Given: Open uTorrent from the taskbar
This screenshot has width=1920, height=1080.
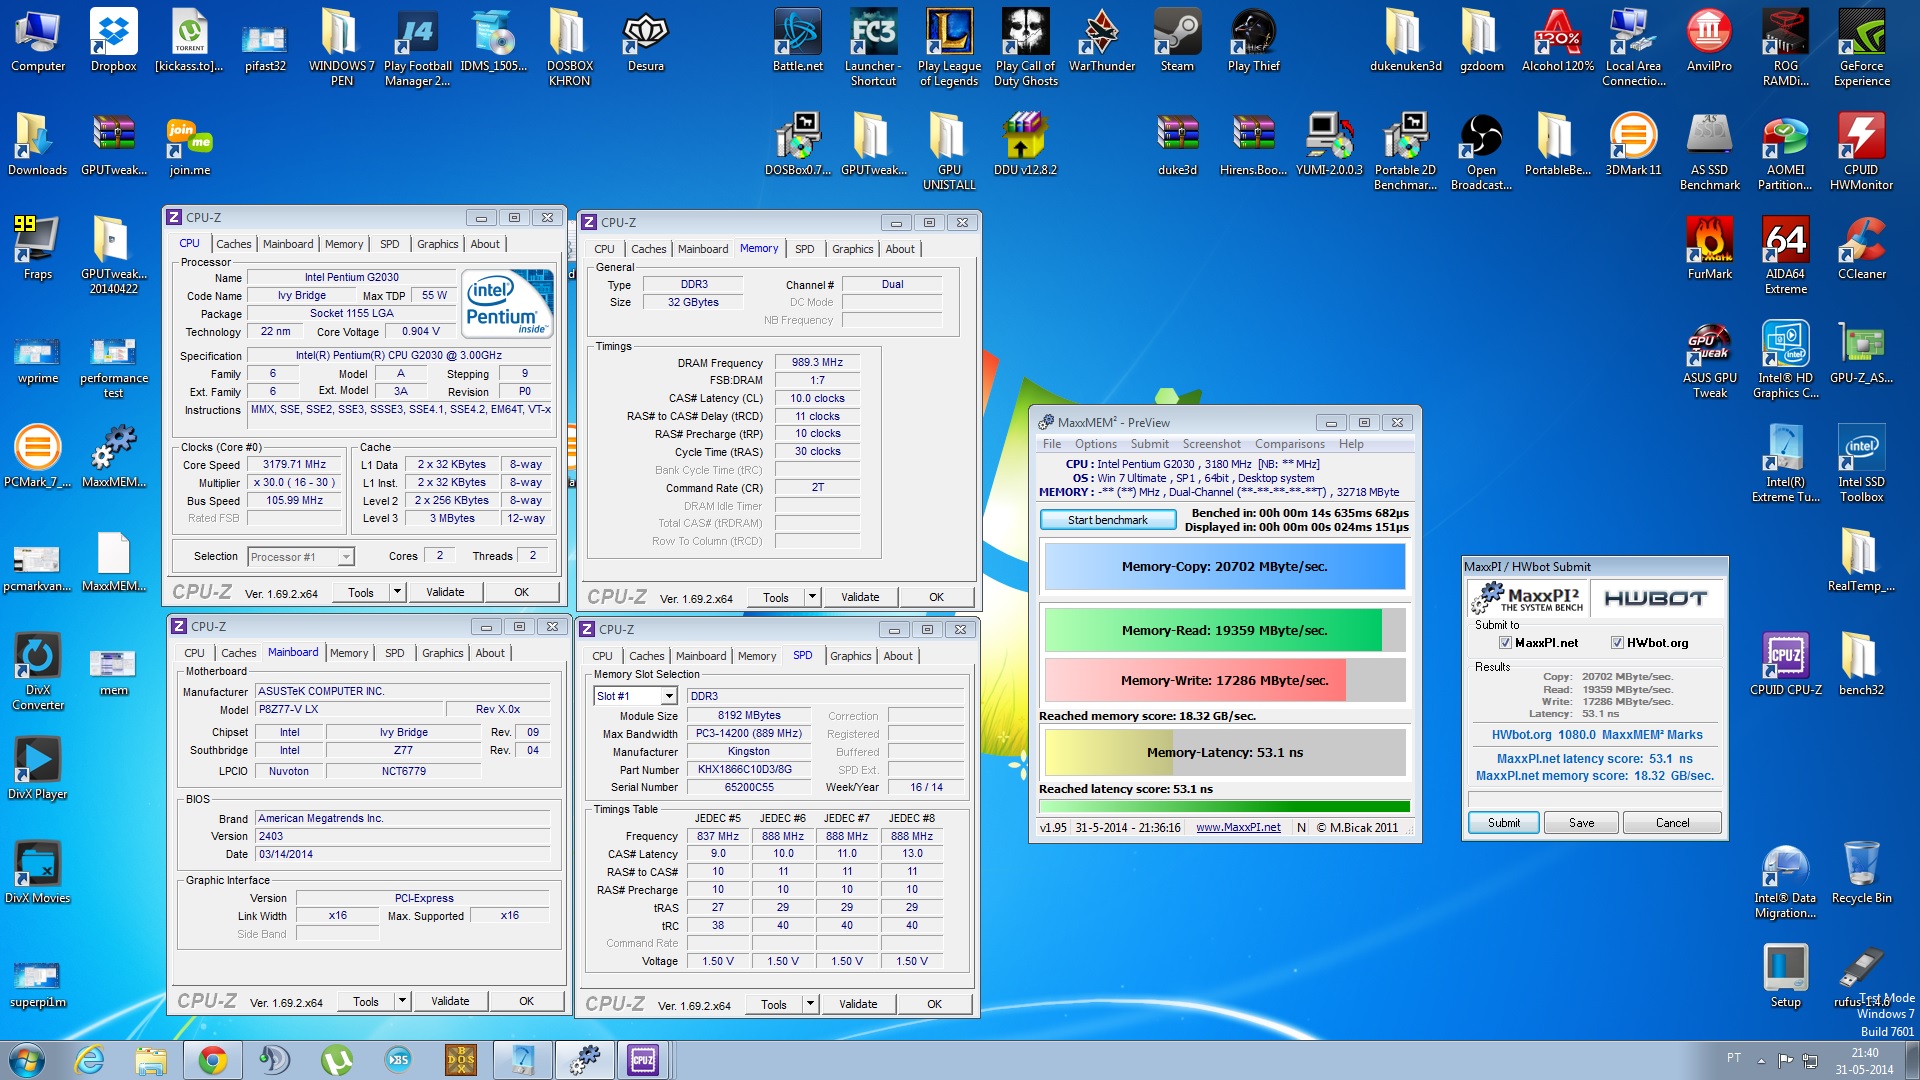Looking at the screenshot, I should pos(336,1060).
